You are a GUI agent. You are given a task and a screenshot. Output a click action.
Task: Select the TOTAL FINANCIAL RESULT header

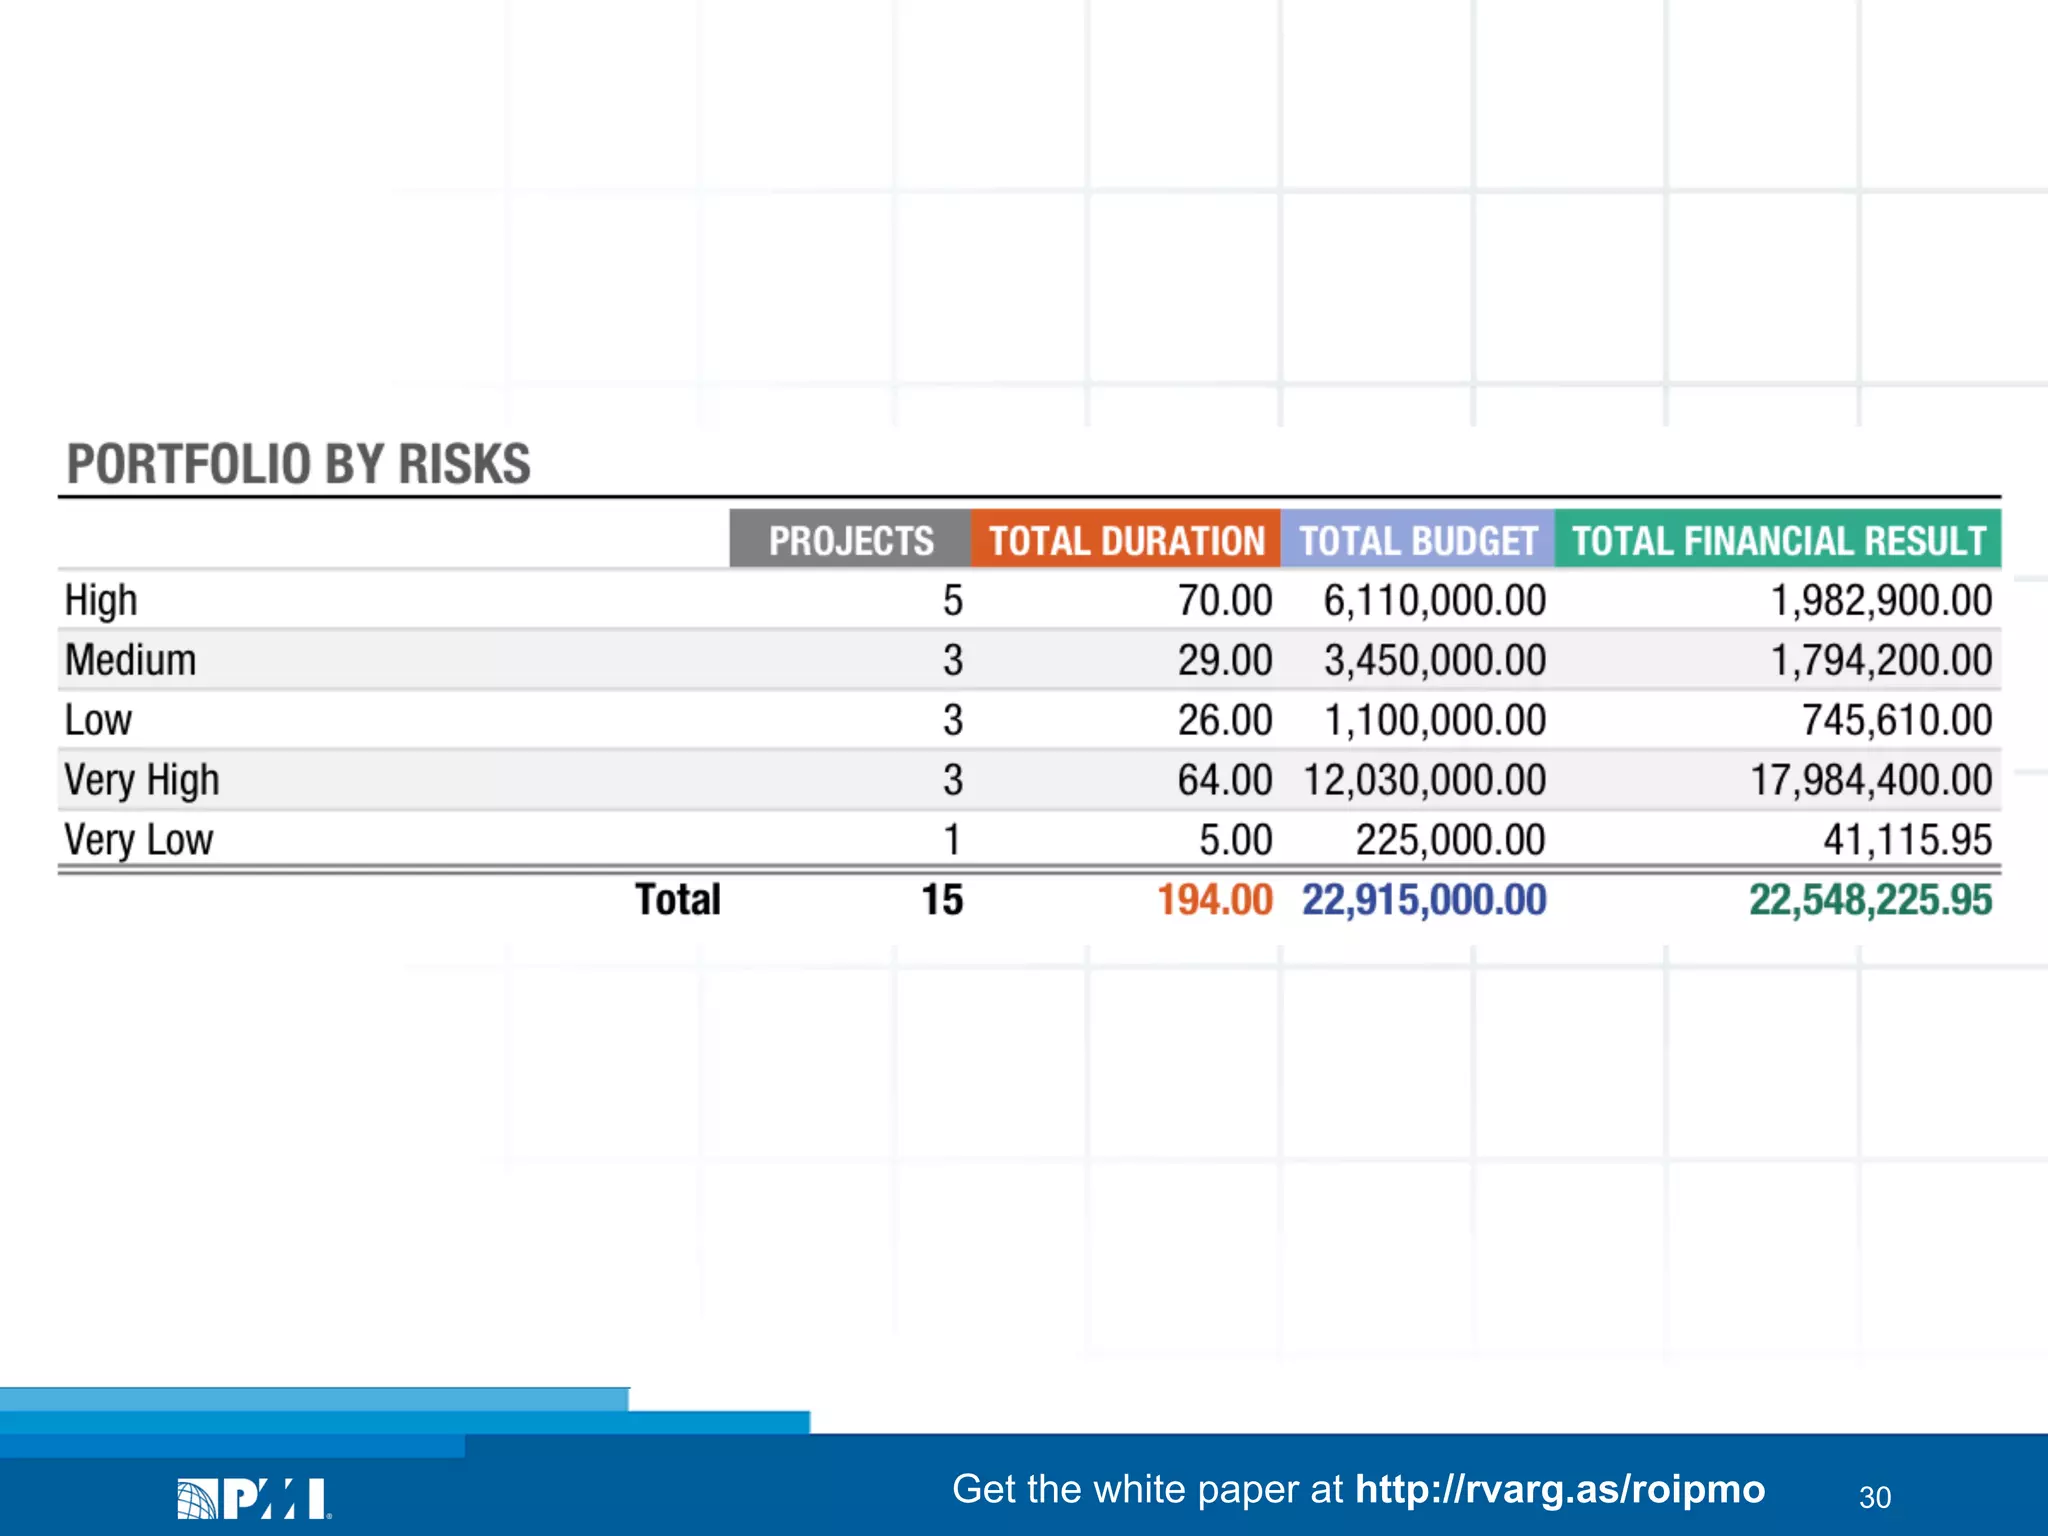1778,541
